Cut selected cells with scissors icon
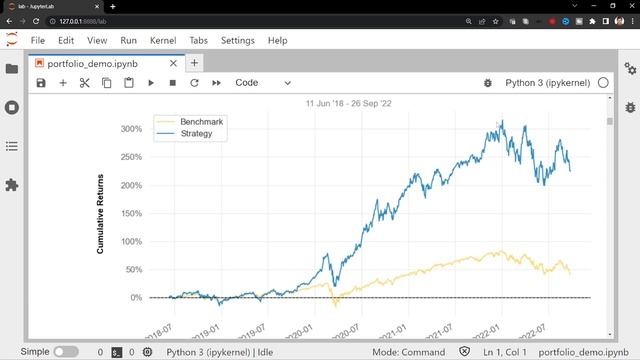The image size is (640, 360). [84, 83]
